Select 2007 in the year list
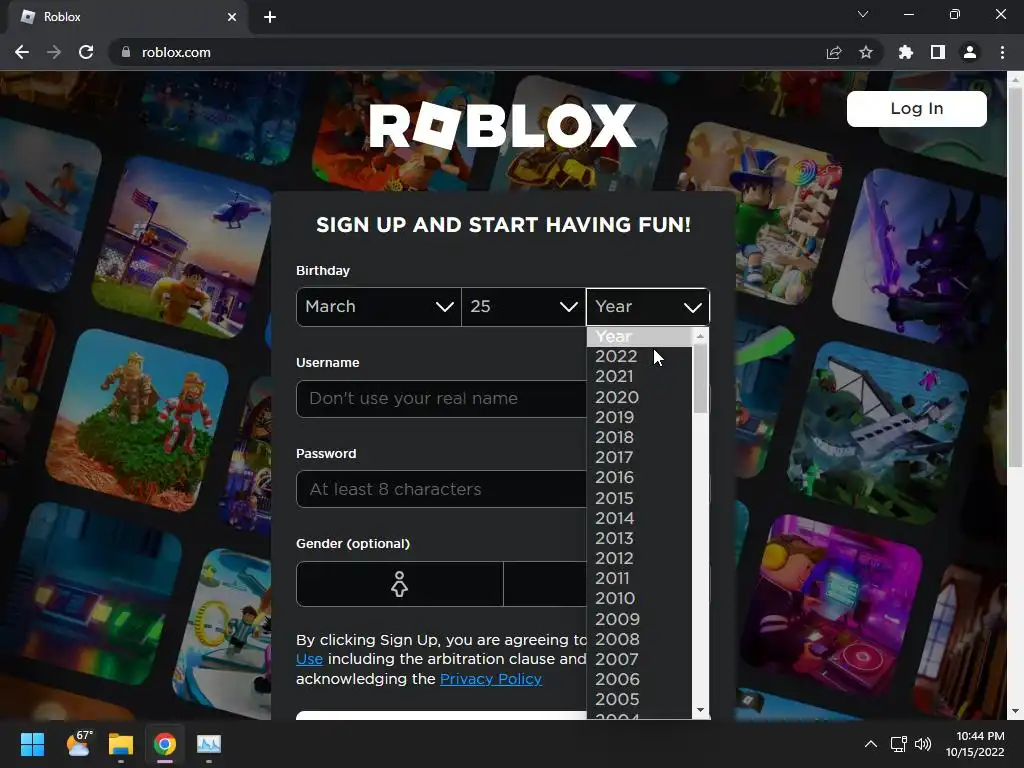Screen dimensions: 1024x768 tap(639, 660)
